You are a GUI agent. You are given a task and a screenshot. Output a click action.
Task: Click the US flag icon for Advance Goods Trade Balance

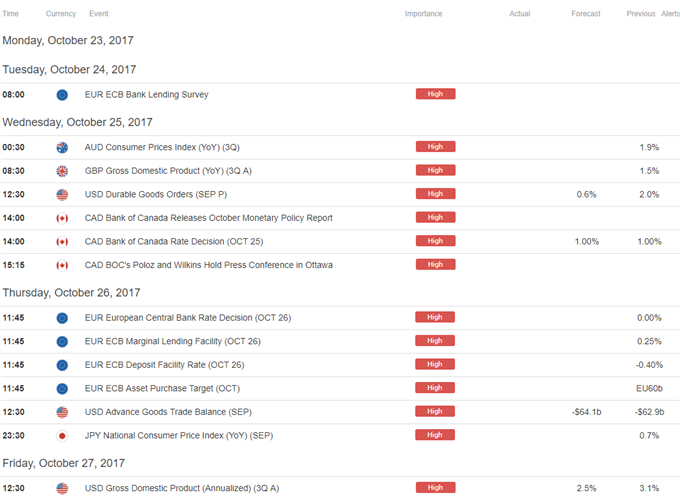[x=62, y=412]
